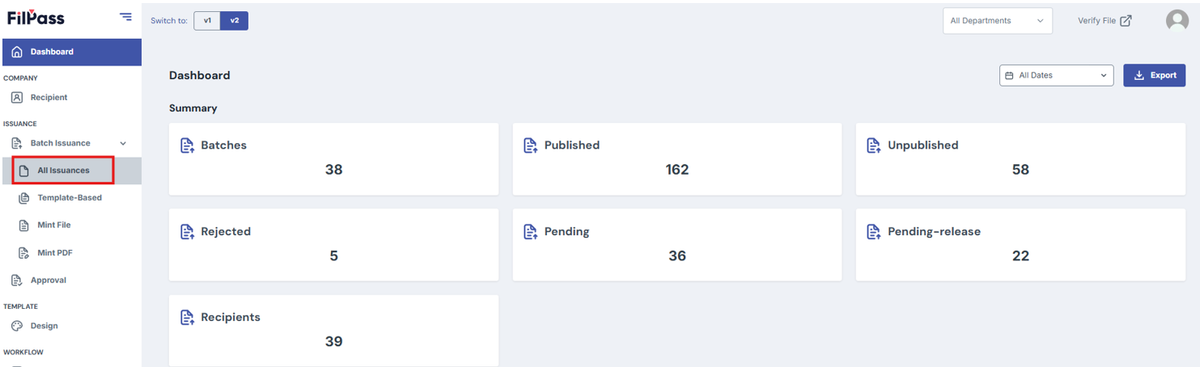Switch to version v2

pyautogui.click(x=234, y=20)
